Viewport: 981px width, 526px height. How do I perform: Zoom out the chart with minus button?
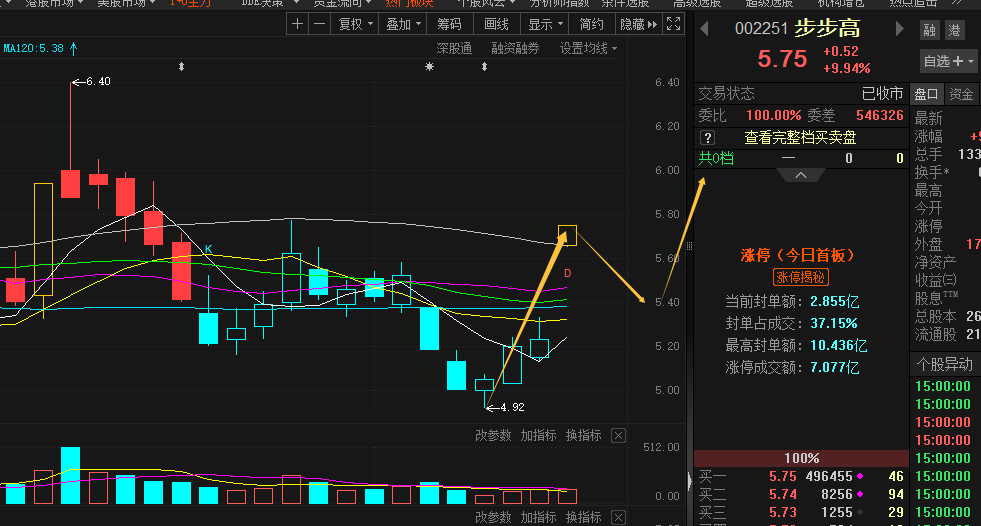point(319,24)
